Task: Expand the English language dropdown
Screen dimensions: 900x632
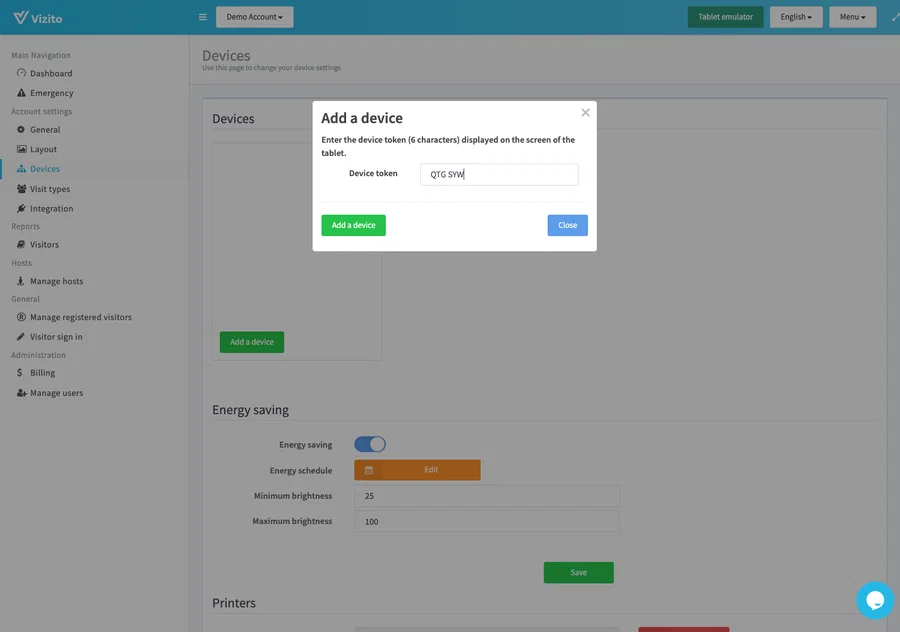Action: (796, 17)
